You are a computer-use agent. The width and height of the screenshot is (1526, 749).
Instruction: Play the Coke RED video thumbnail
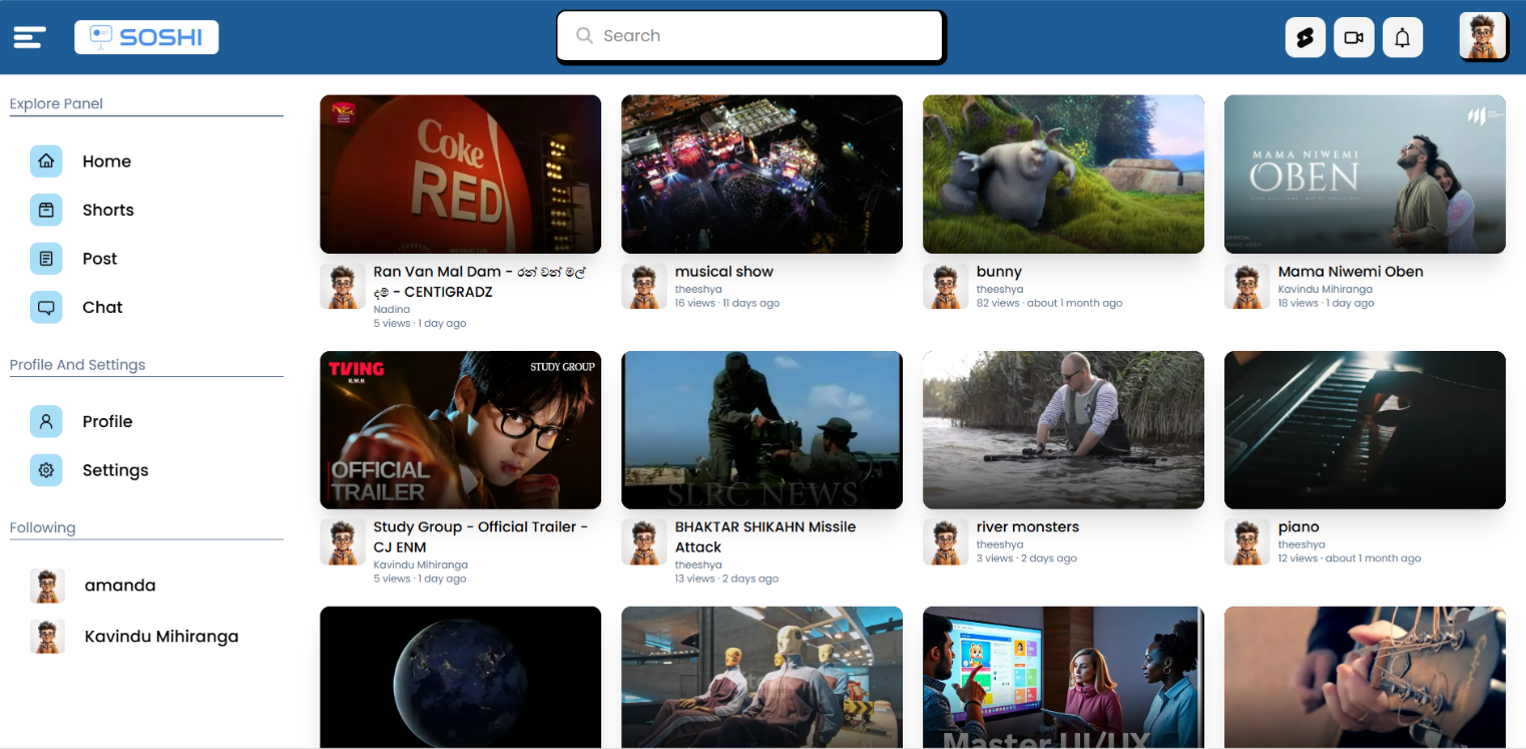(460, 174)
